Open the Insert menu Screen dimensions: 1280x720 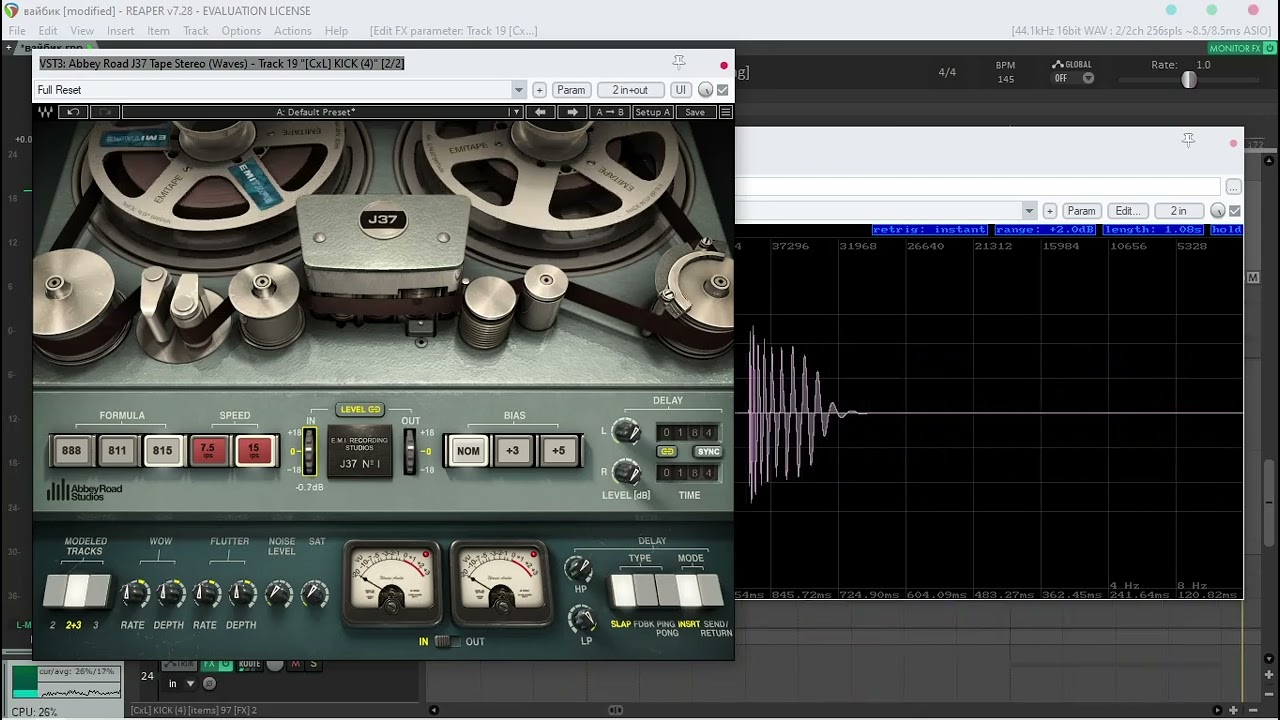coord(120,31)
